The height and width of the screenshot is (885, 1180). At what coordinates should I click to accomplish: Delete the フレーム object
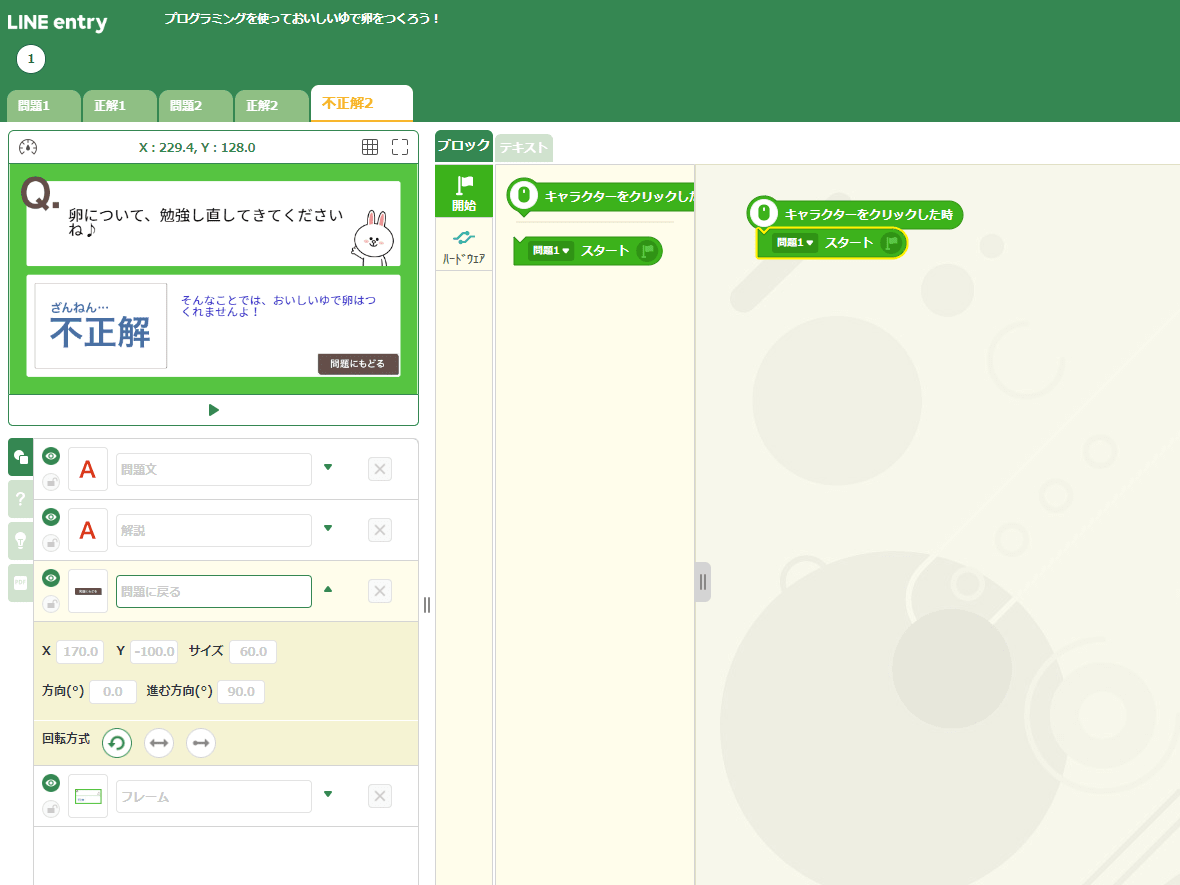tap(380, 796)
